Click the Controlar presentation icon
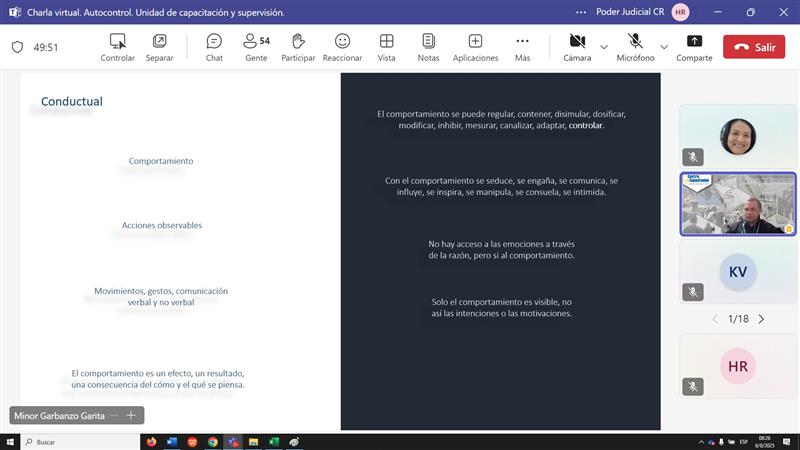Screen dimensions: 800x450 click(117, 47)
